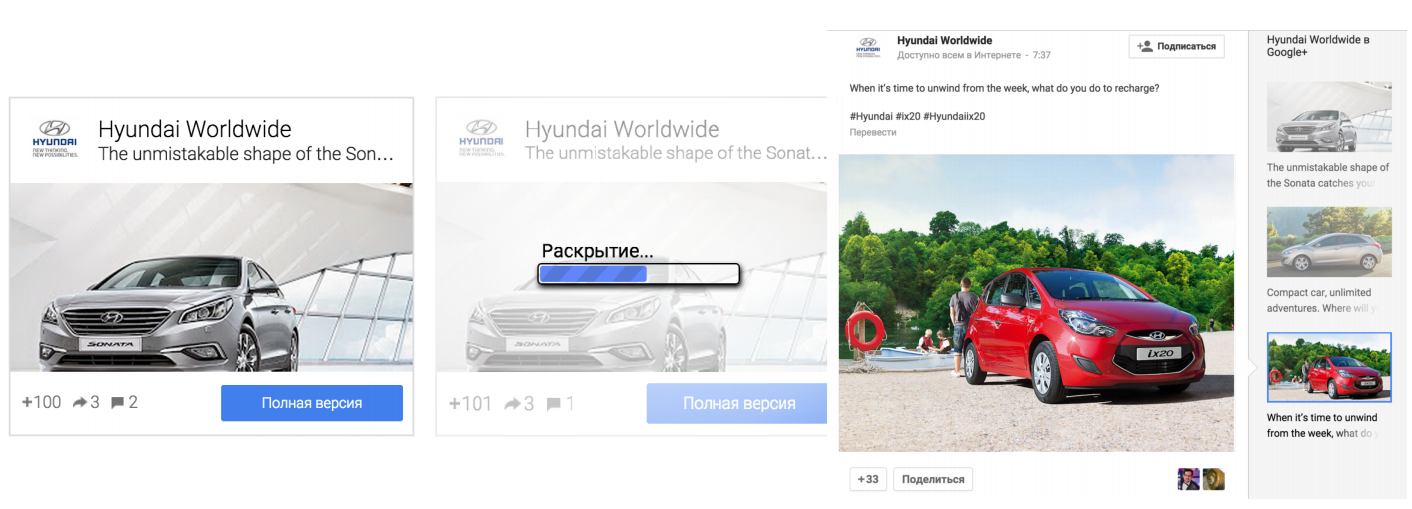Open the Hyundai Worldwide profile name in post header
Viewport: 1412px width, 509px height.
tap(944, 41)
